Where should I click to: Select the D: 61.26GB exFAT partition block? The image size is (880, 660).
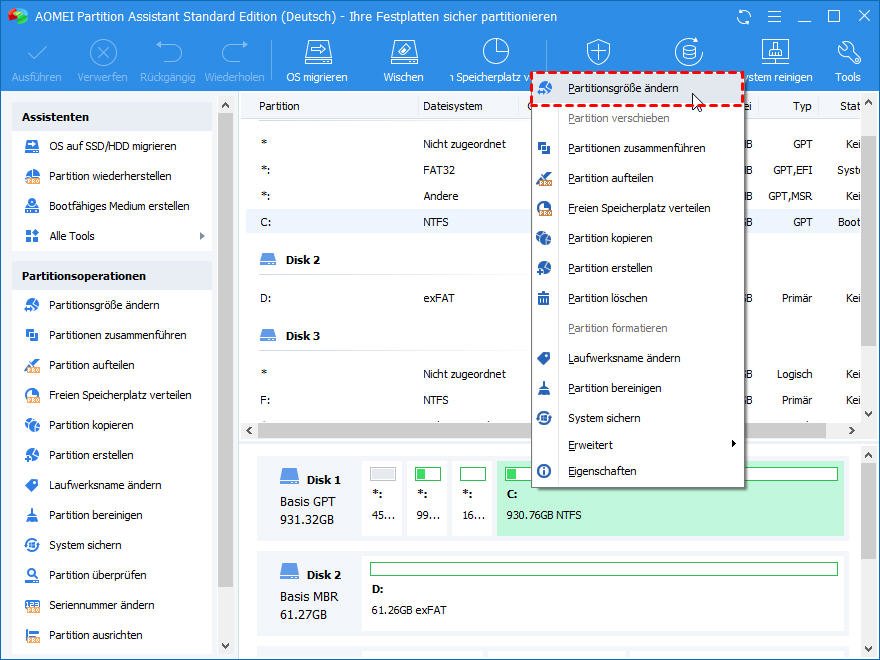pyautogui.click(x=603, y=594)
